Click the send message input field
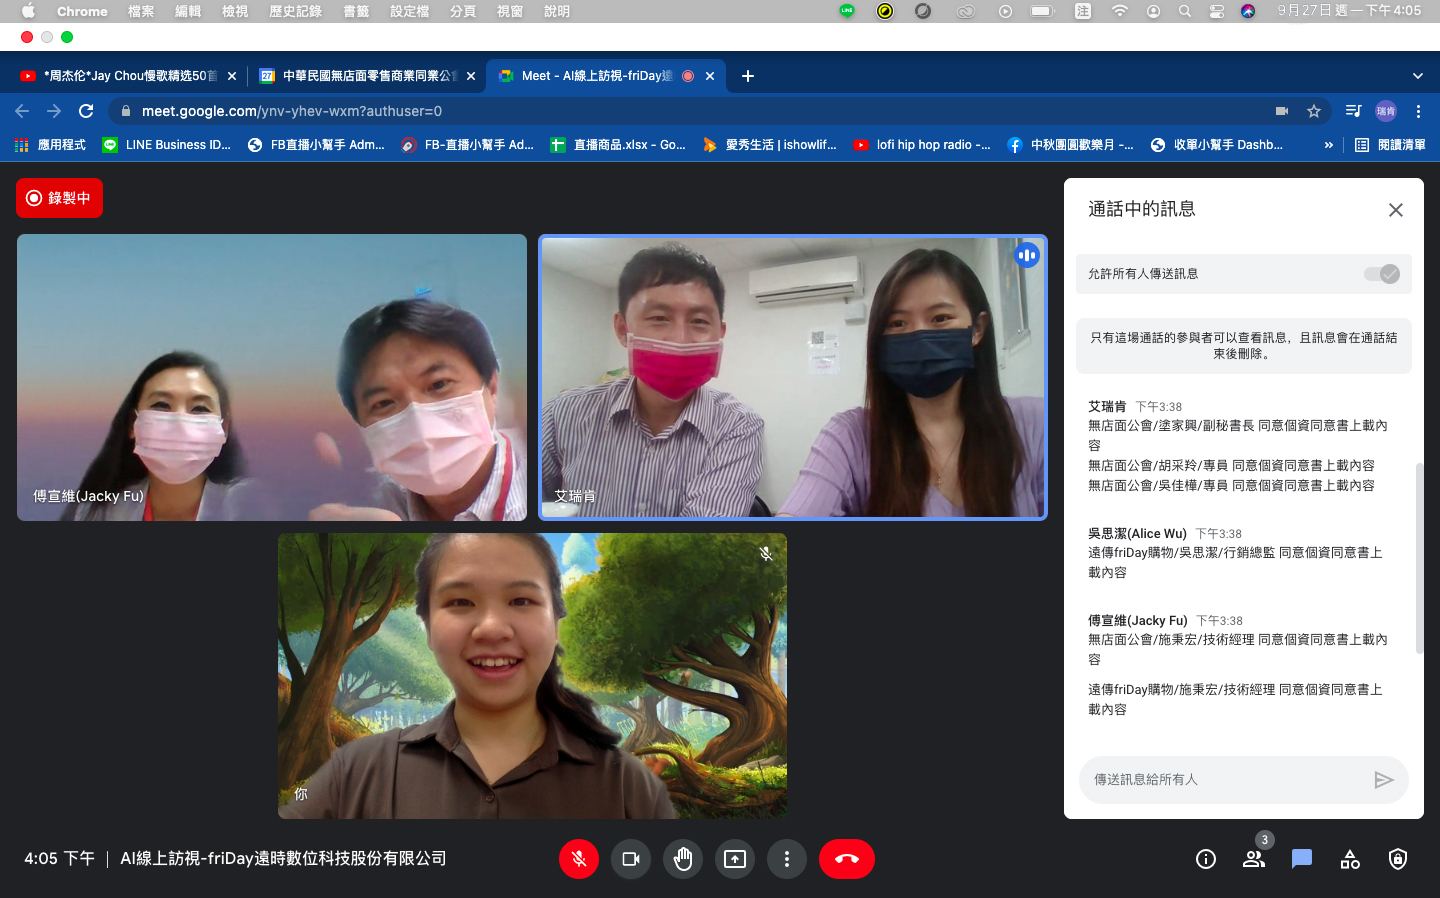This screenshot has height=898, width=1440. [x=1224, y=780]
